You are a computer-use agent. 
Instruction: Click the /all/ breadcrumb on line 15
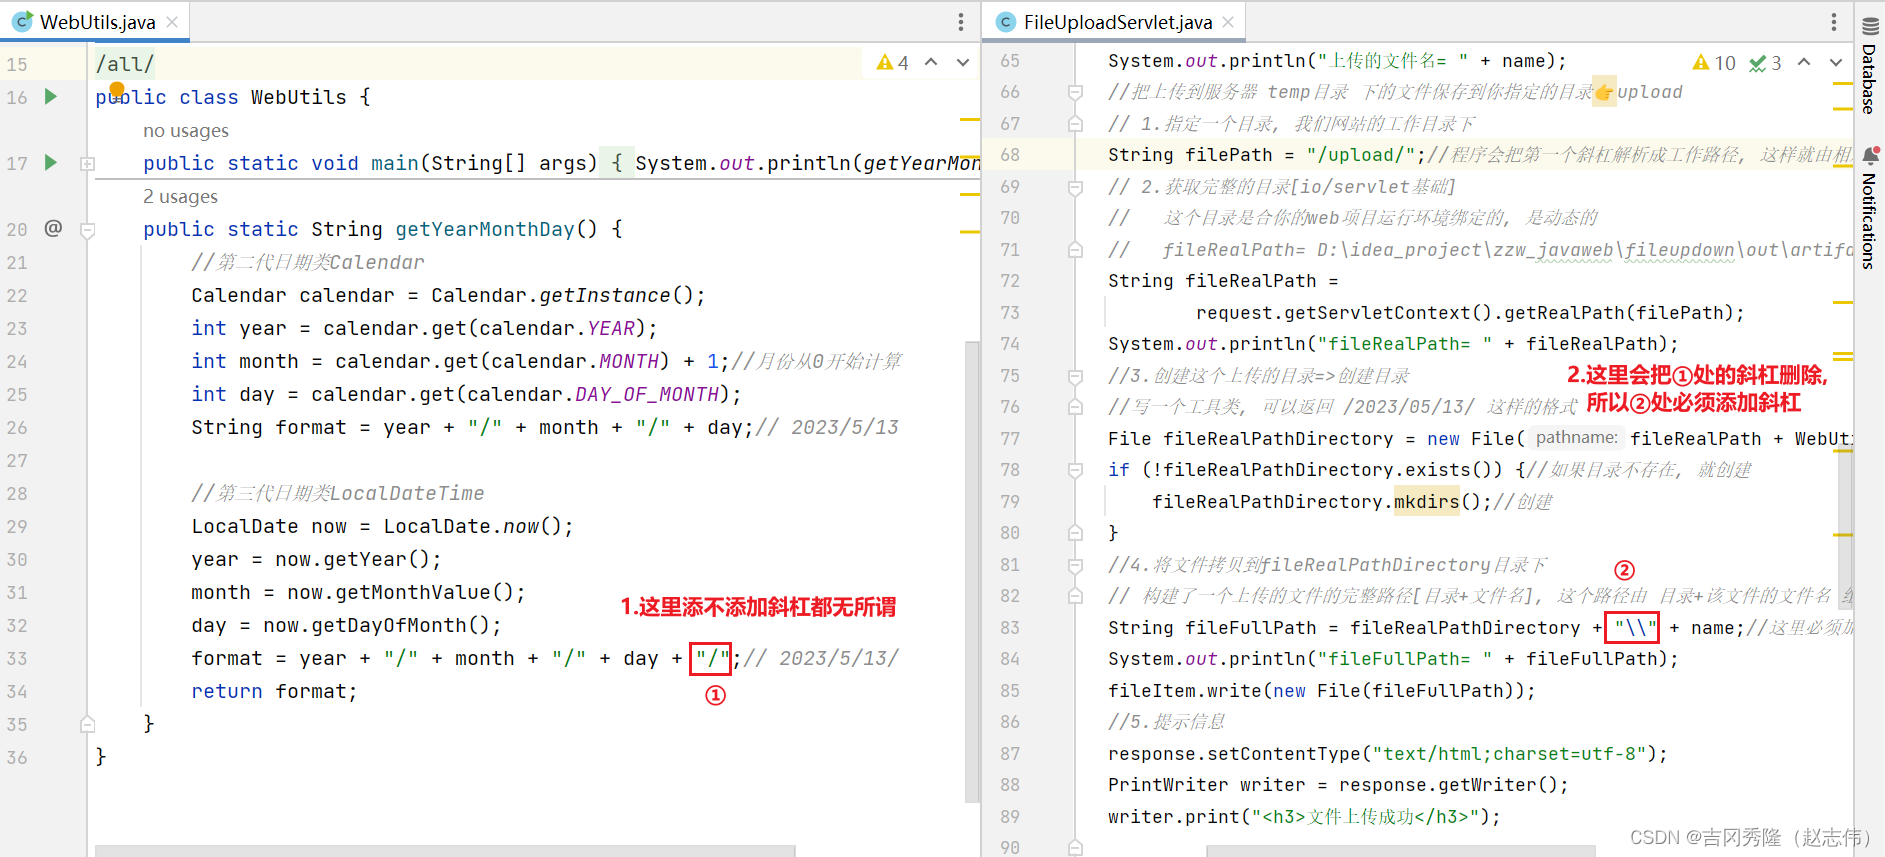point(125,64)
